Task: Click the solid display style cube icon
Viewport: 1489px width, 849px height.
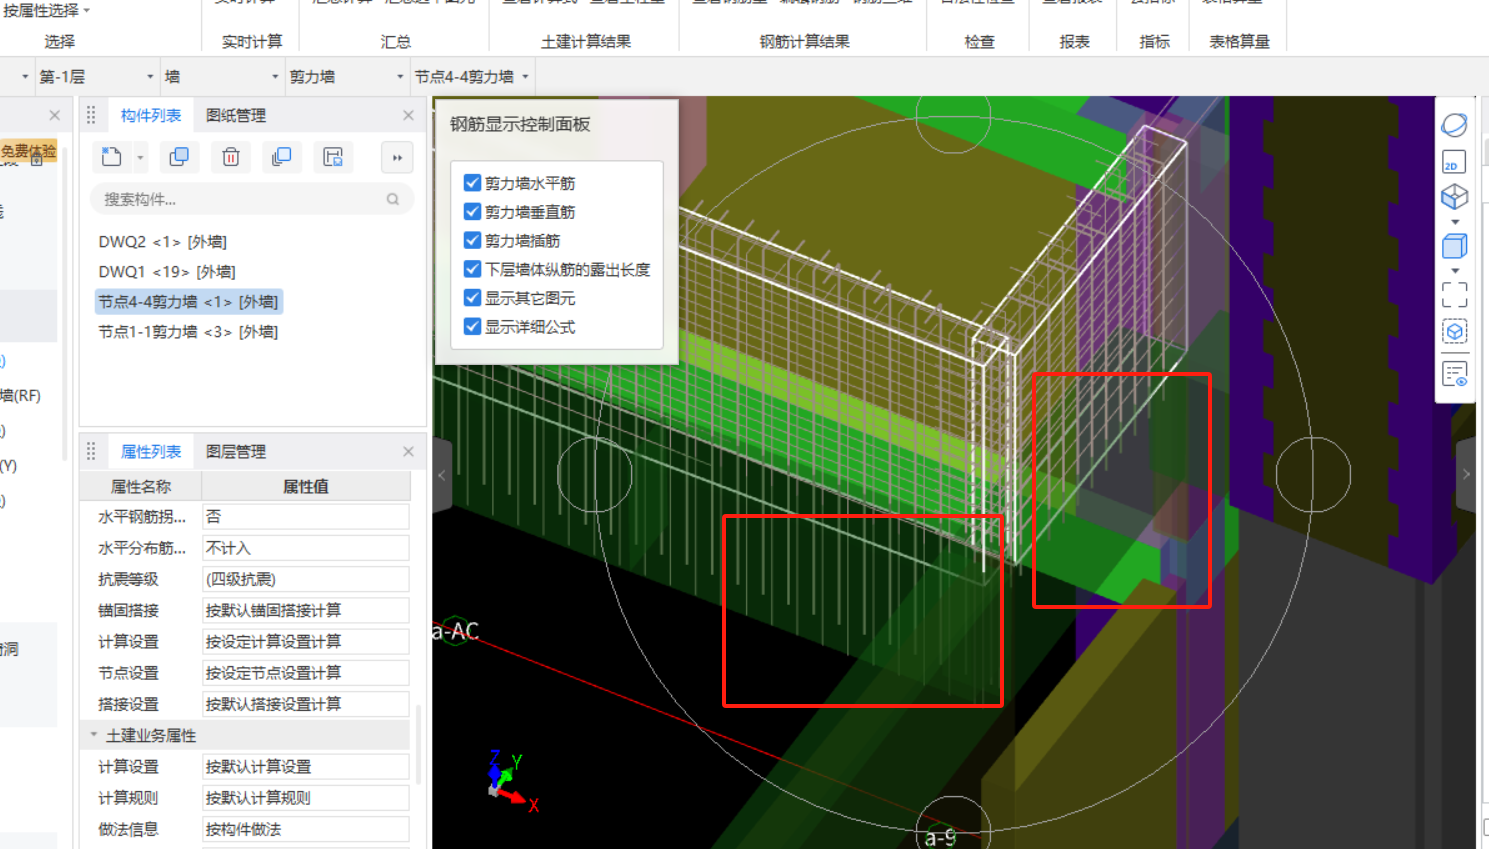Action: 1454,246
